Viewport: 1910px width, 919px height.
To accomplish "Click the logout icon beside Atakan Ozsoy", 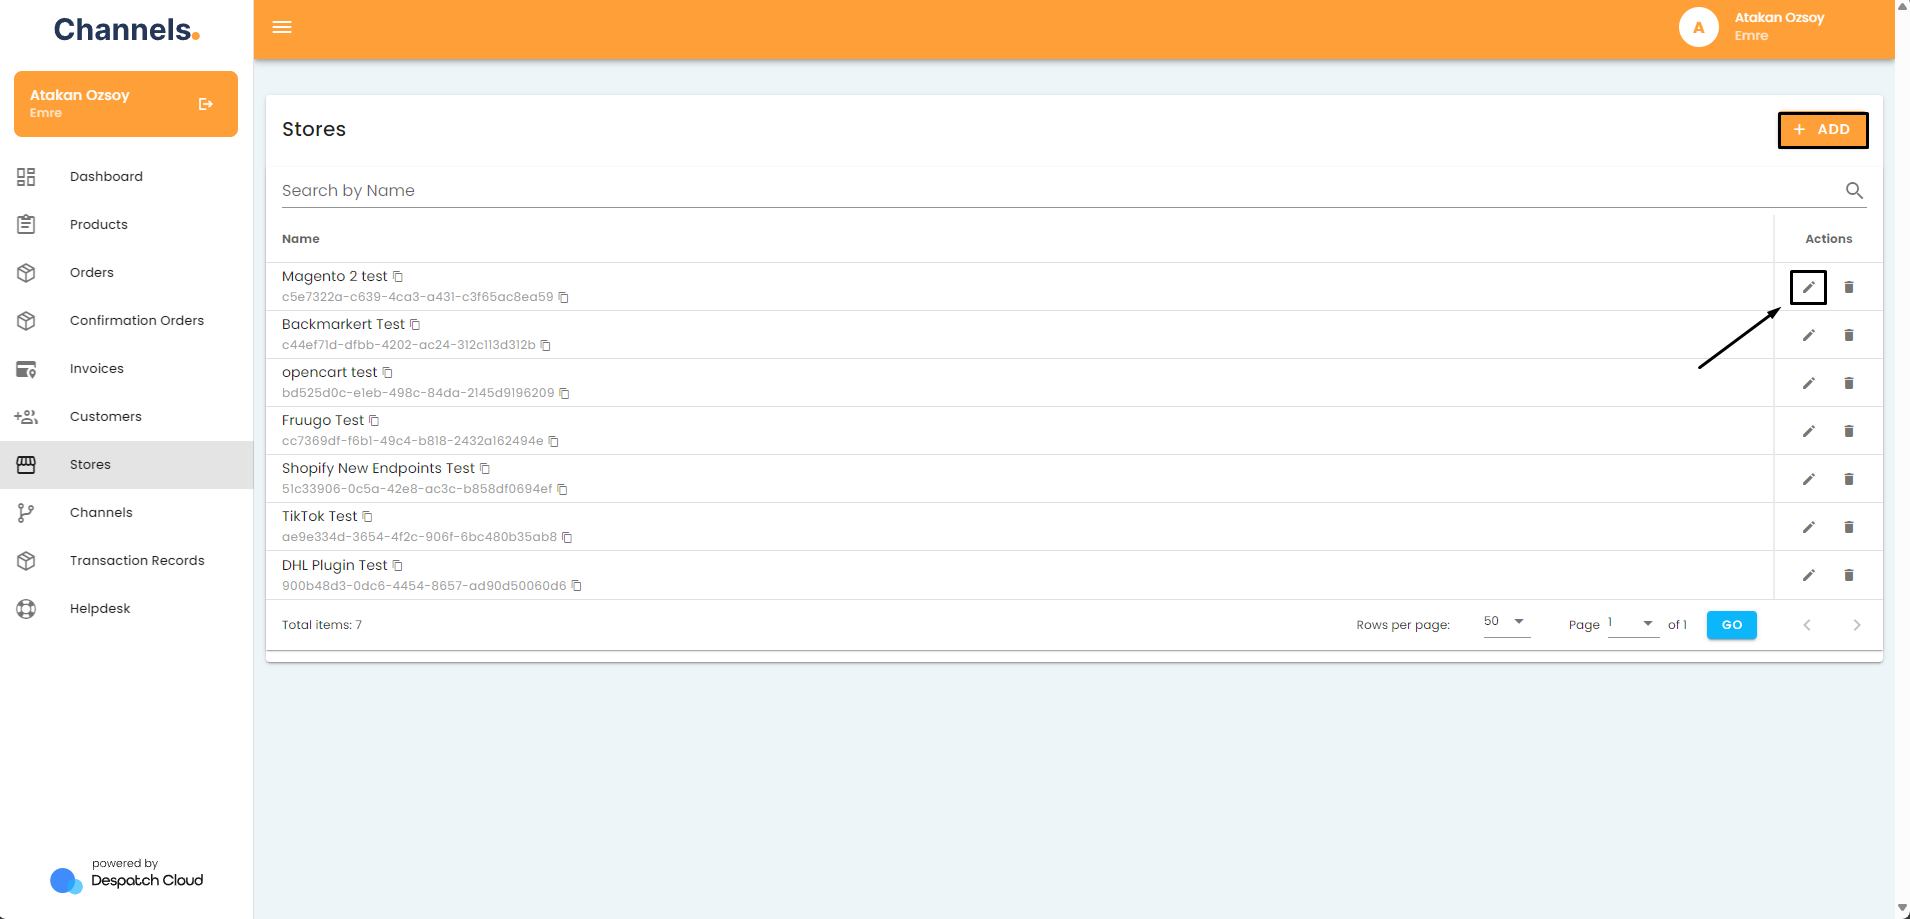I will point(206,104).
